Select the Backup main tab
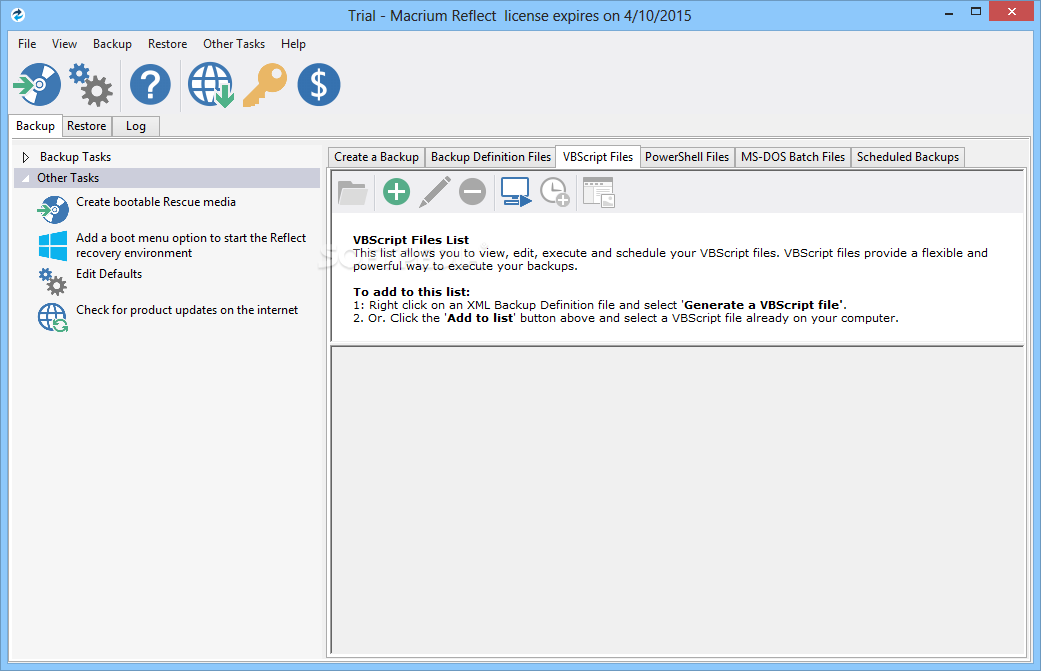Viewport: 1041px width, 671px height. point(35,125)
